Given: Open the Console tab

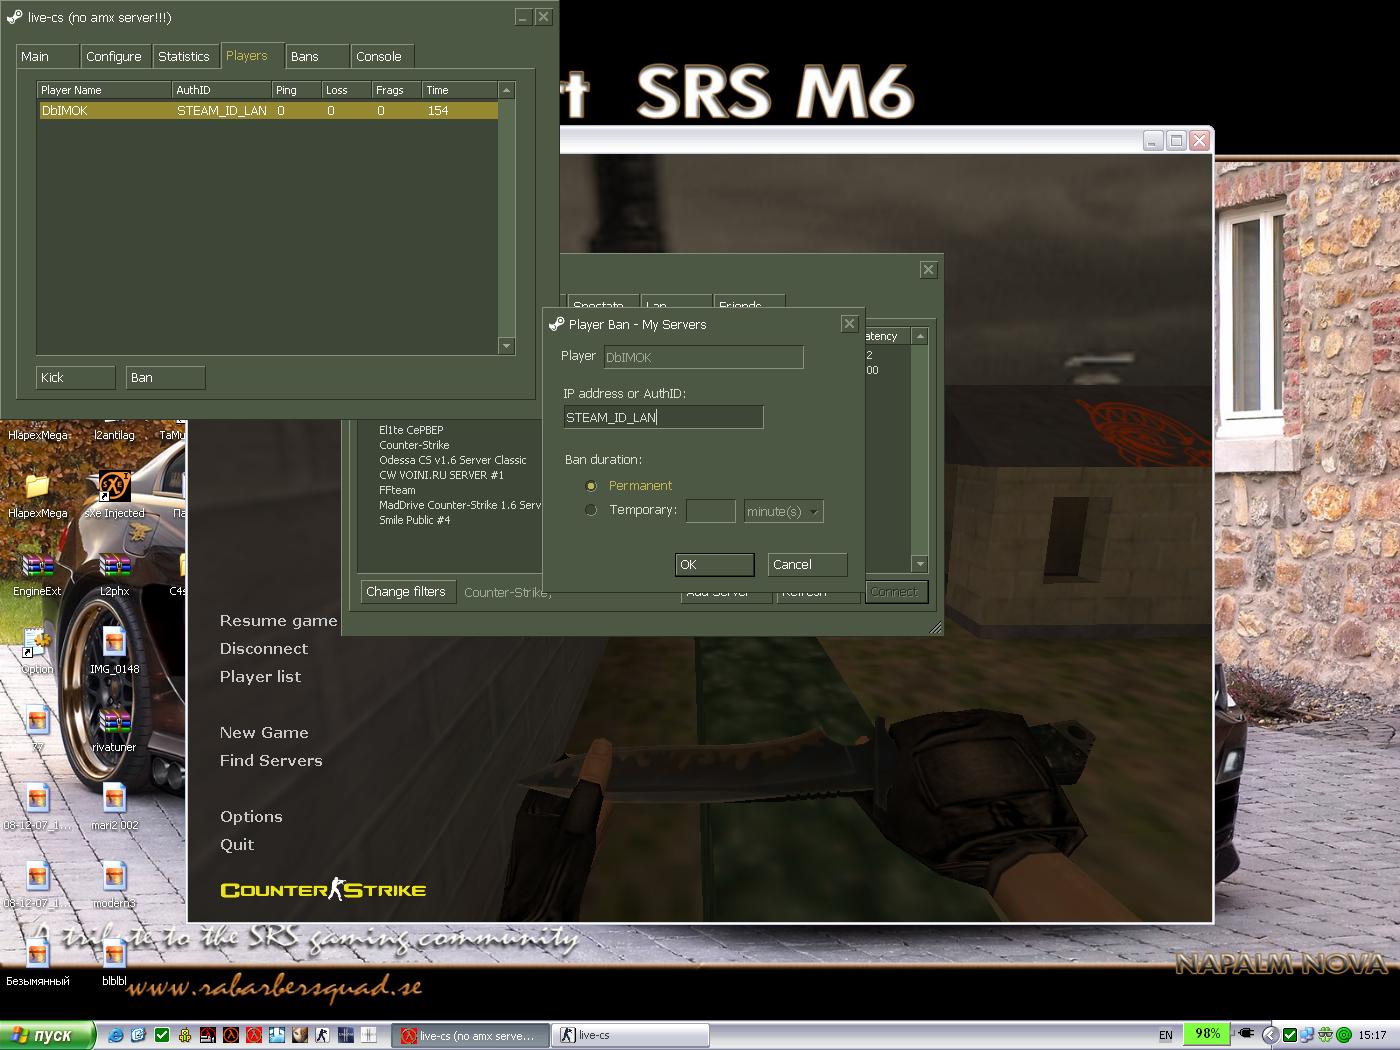Looking at the screenshot, I should pos(383,57).
